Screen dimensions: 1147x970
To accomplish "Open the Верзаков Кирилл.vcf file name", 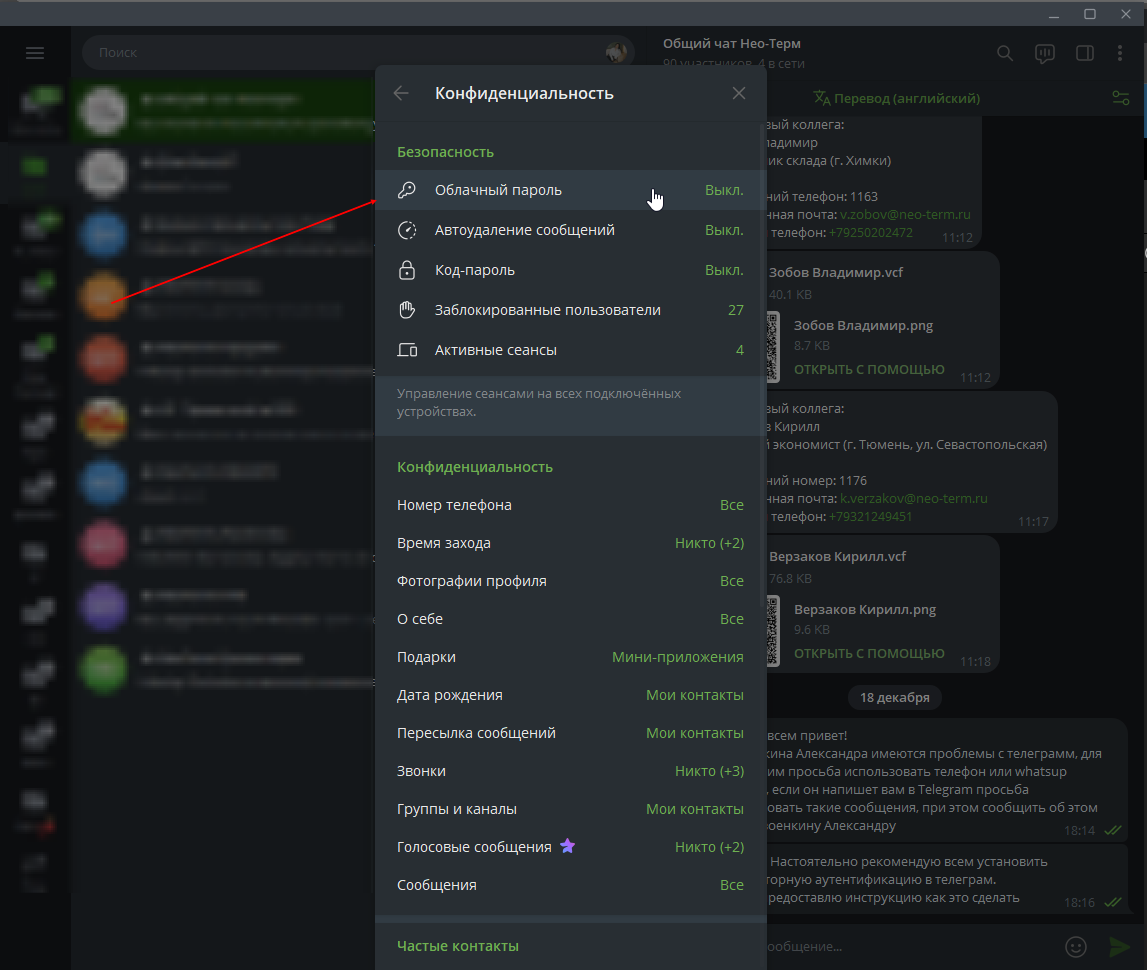I will pos(837,557).
